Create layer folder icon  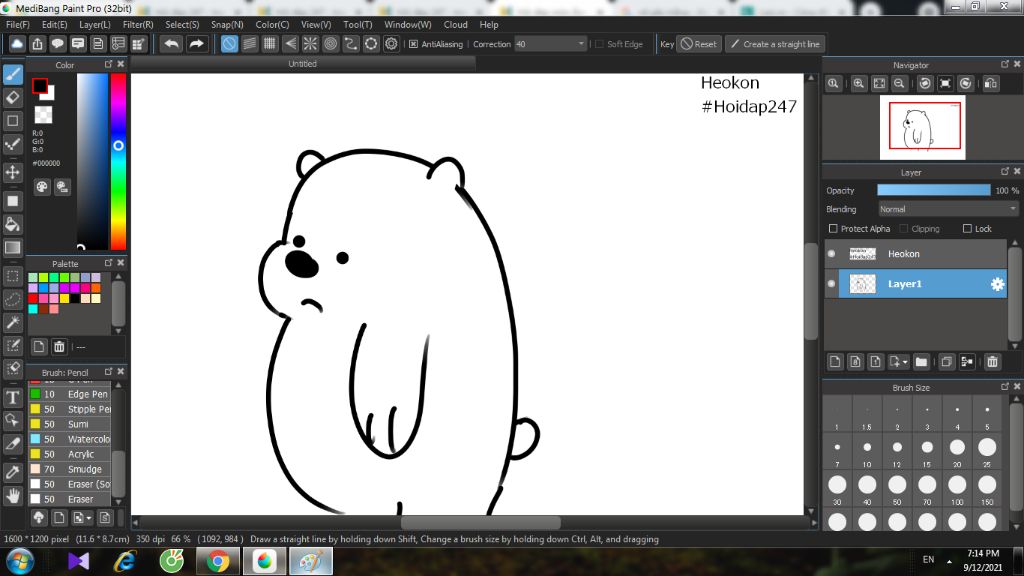pyautogui.click(x=921, y=362)
